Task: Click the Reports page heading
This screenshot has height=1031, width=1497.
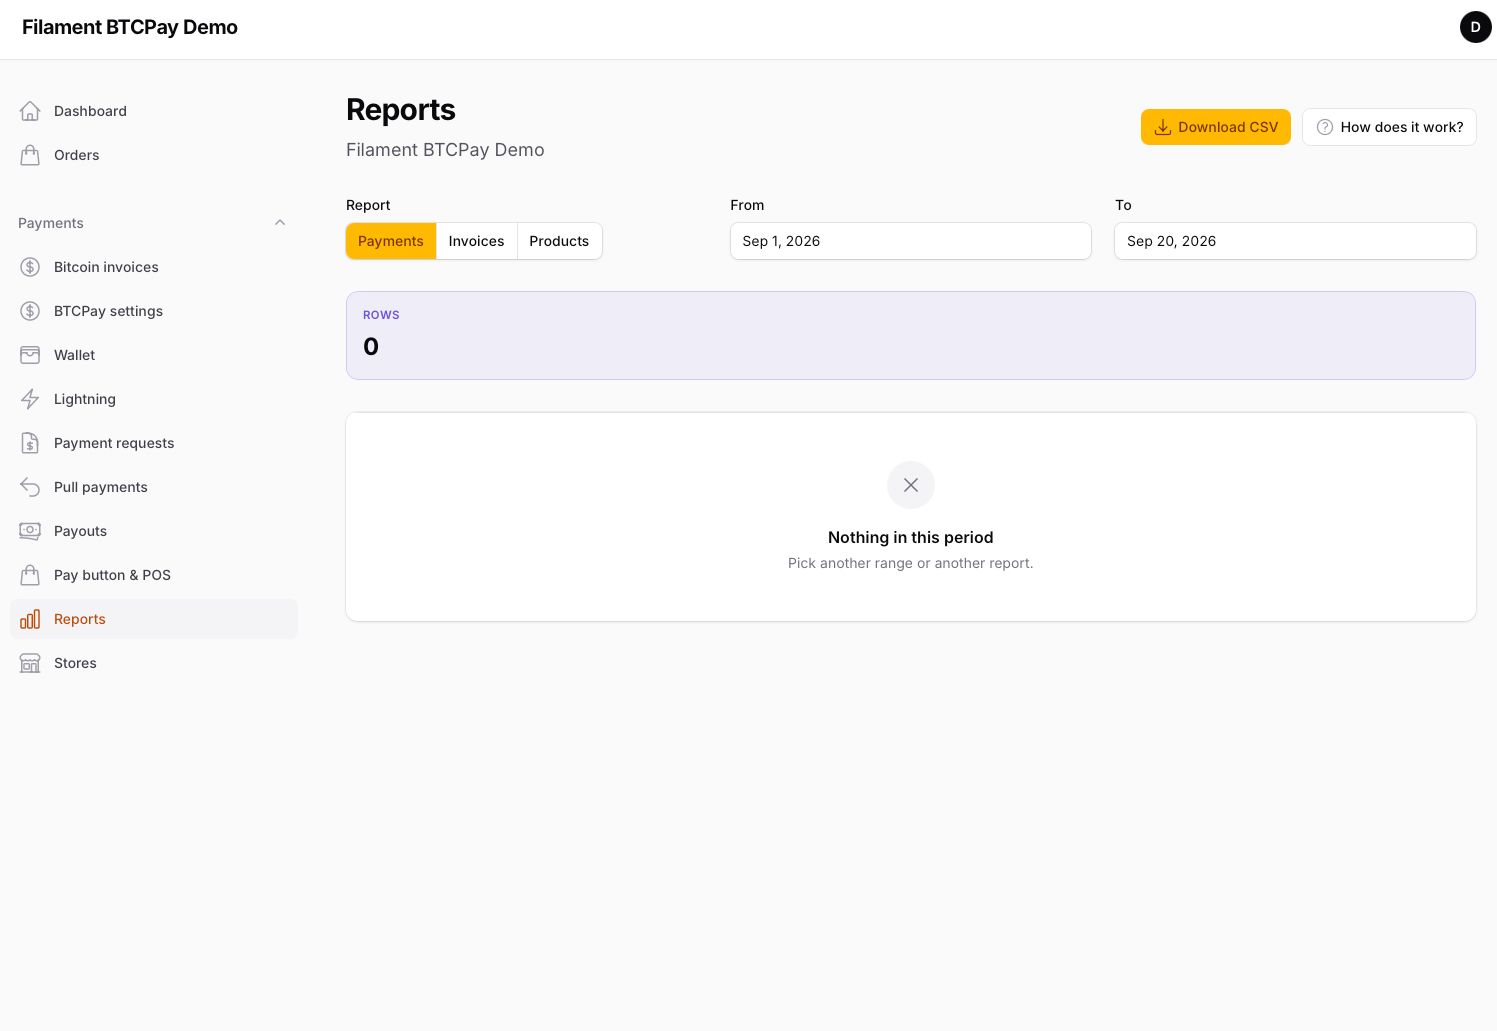Action: coord(401,110)
